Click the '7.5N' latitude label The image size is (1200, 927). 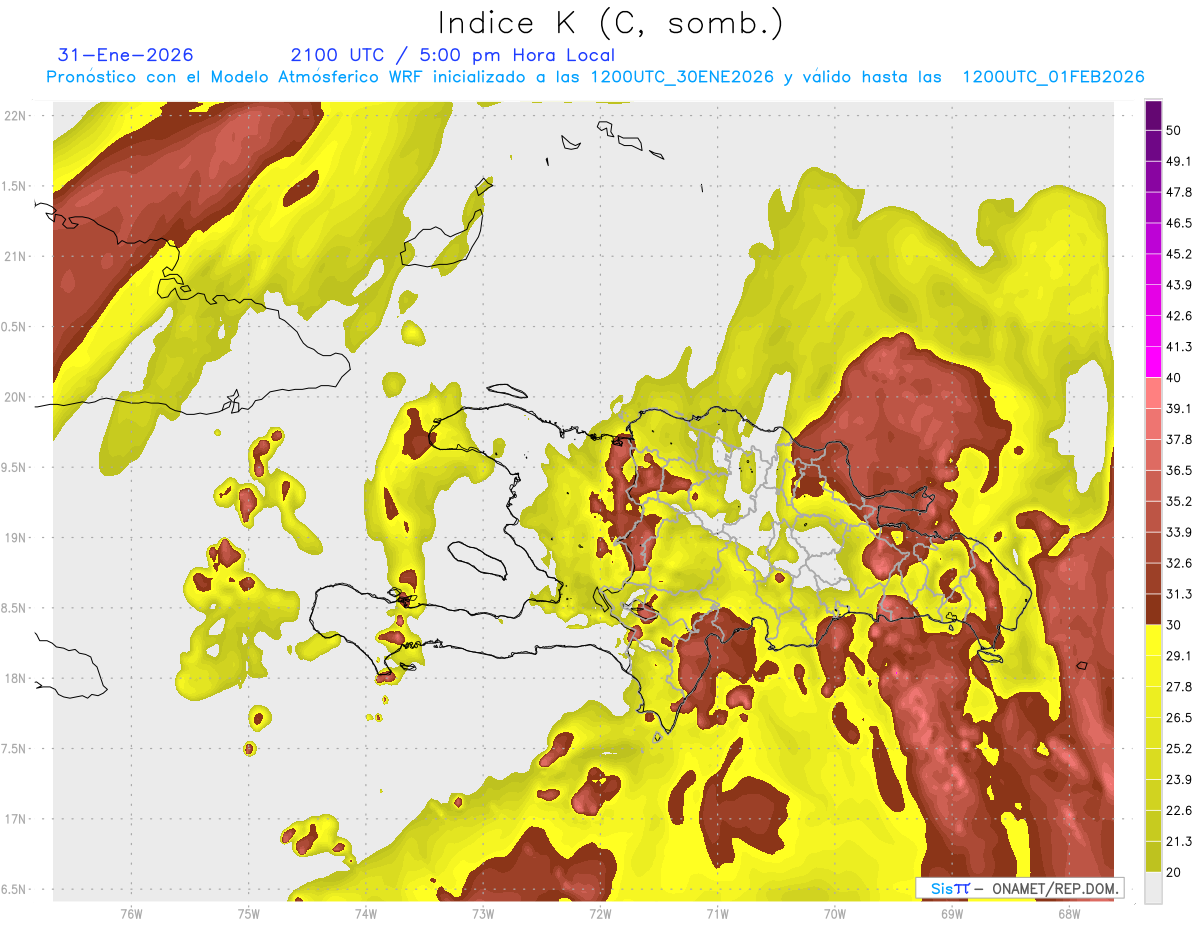15,749
